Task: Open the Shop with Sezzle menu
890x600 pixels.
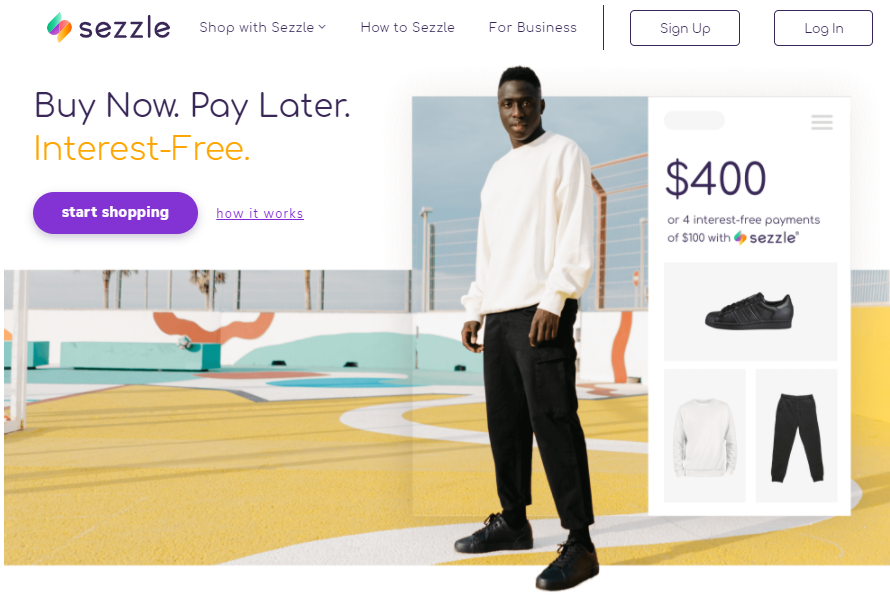Action: (x=262, y=27)
